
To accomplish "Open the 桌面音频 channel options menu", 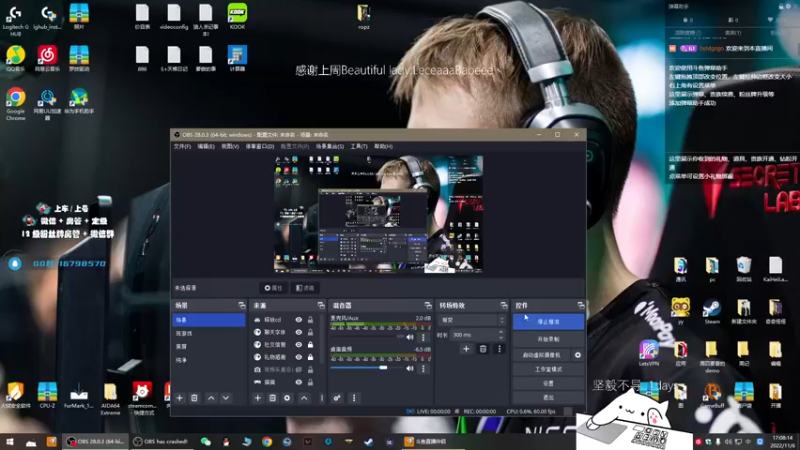I will 423,368.
